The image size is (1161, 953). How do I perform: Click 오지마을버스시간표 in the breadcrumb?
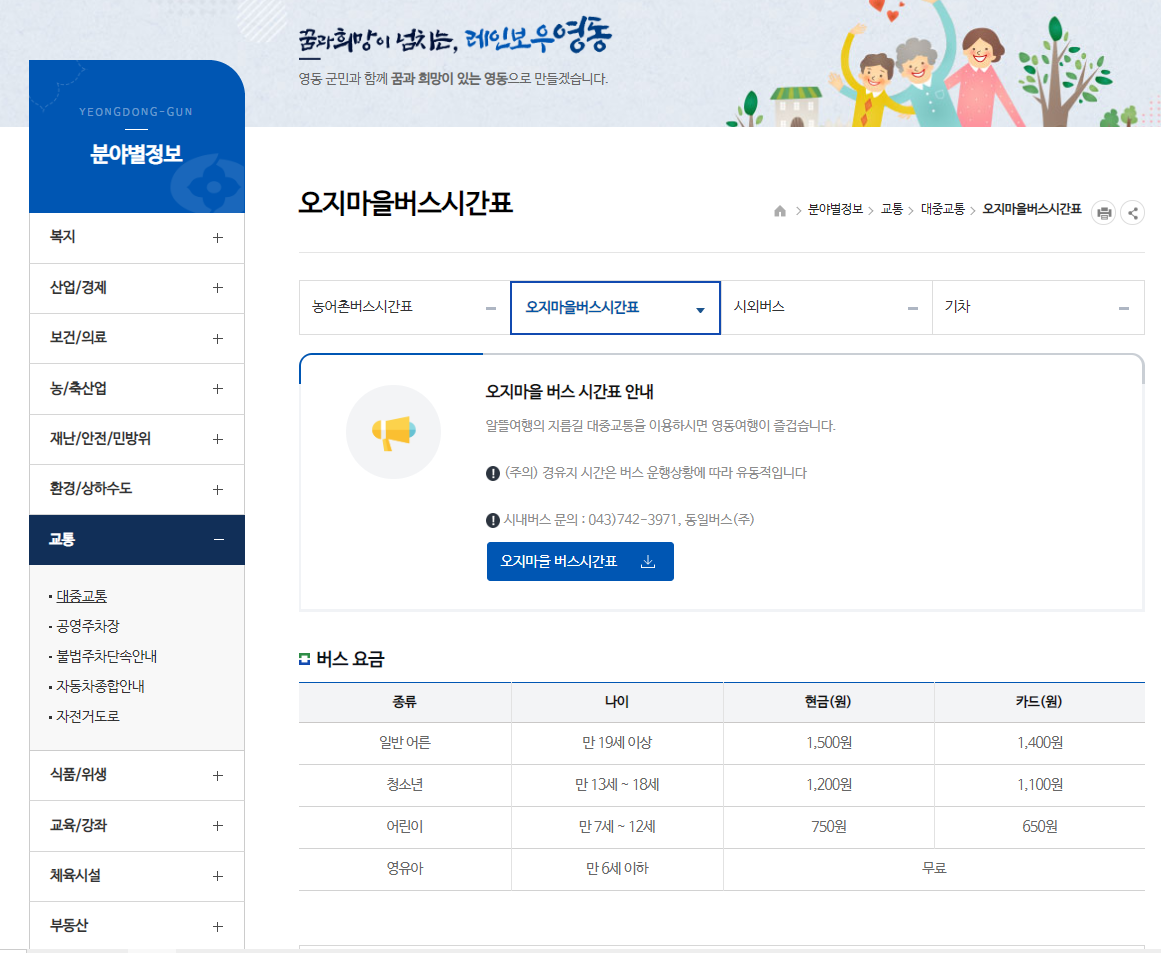point(1031,210)
